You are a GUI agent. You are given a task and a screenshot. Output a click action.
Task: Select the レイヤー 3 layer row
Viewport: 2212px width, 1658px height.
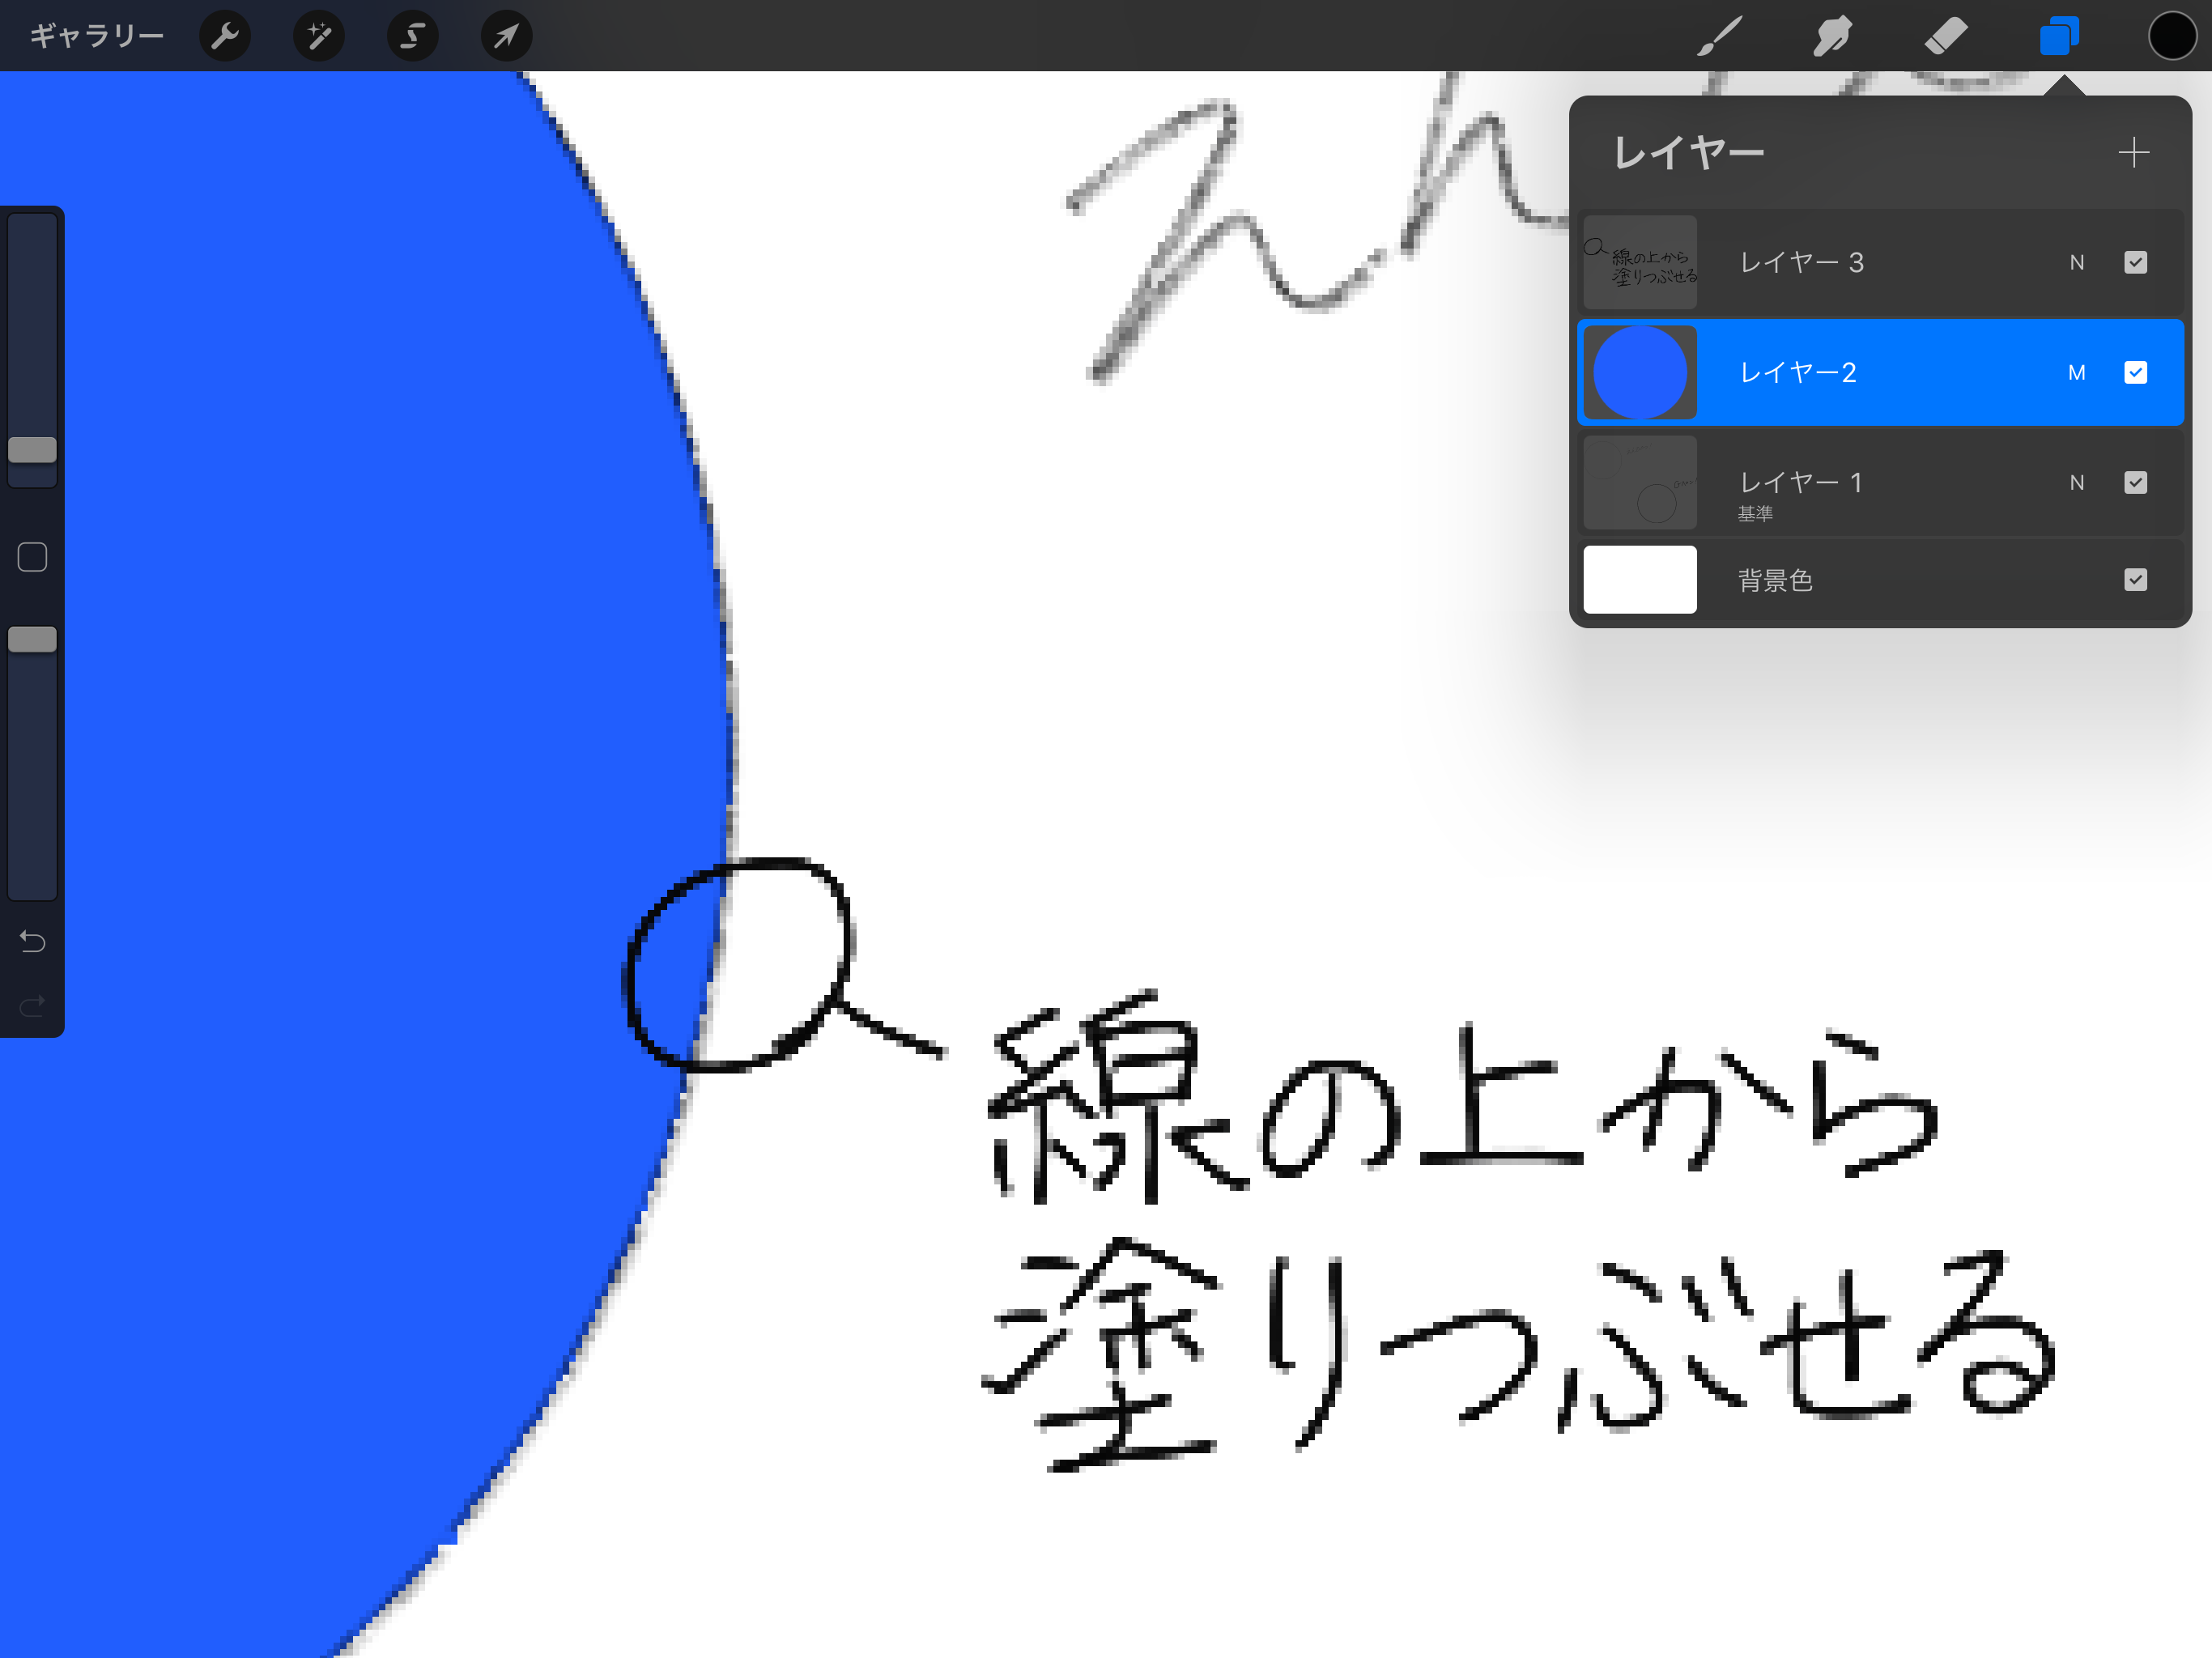(x=1880, y=262)
